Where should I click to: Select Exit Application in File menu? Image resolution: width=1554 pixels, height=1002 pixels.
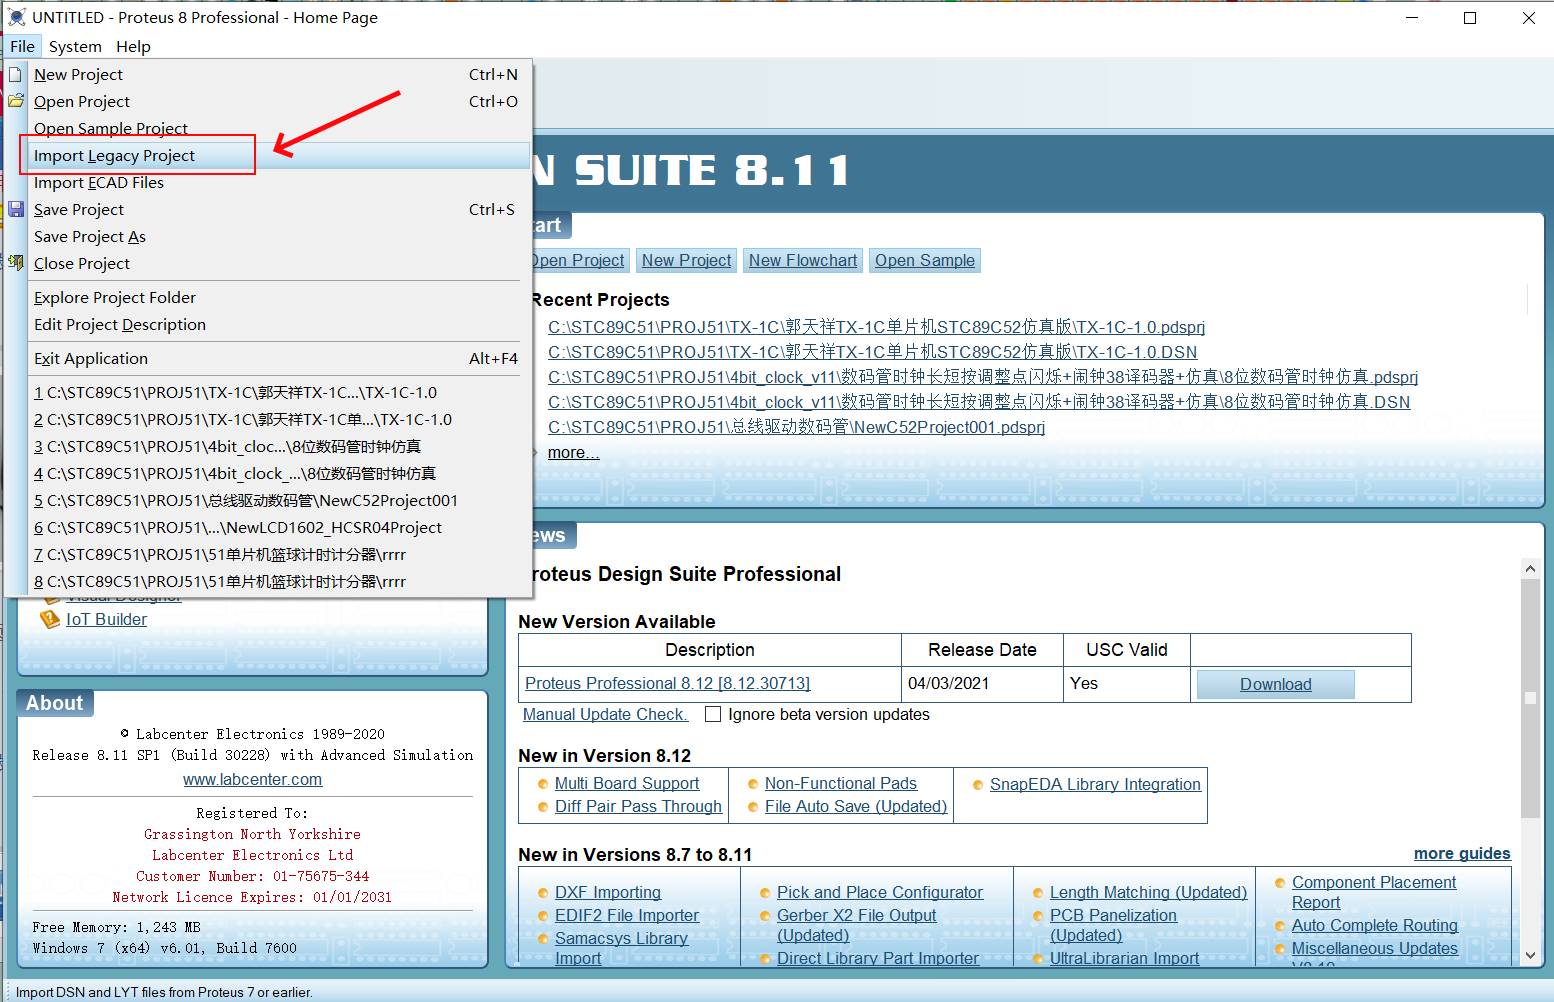coord(90,359)
